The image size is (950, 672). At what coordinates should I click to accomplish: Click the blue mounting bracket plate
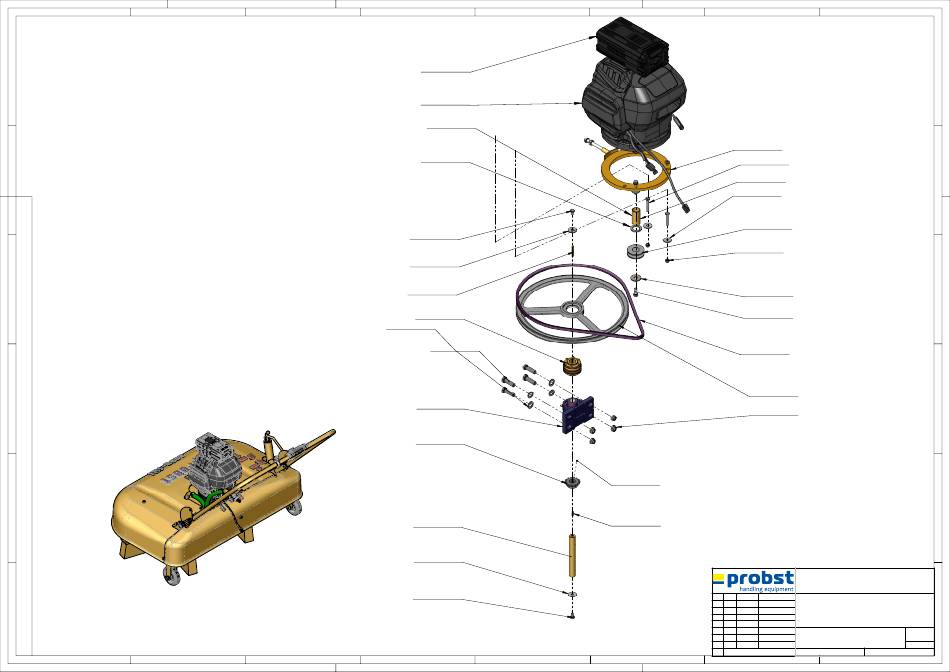coord(578,413)
